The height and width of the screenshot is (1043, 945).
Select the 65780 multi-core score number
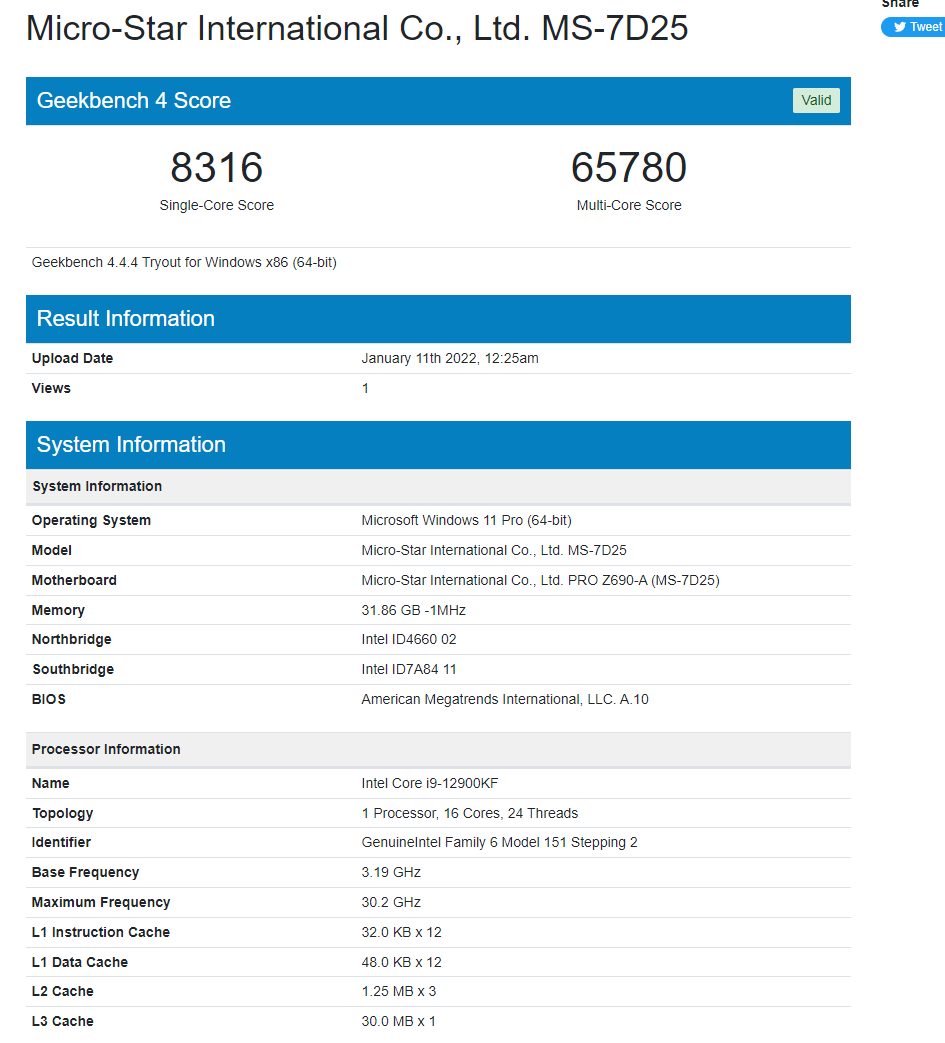coord(628,167)
